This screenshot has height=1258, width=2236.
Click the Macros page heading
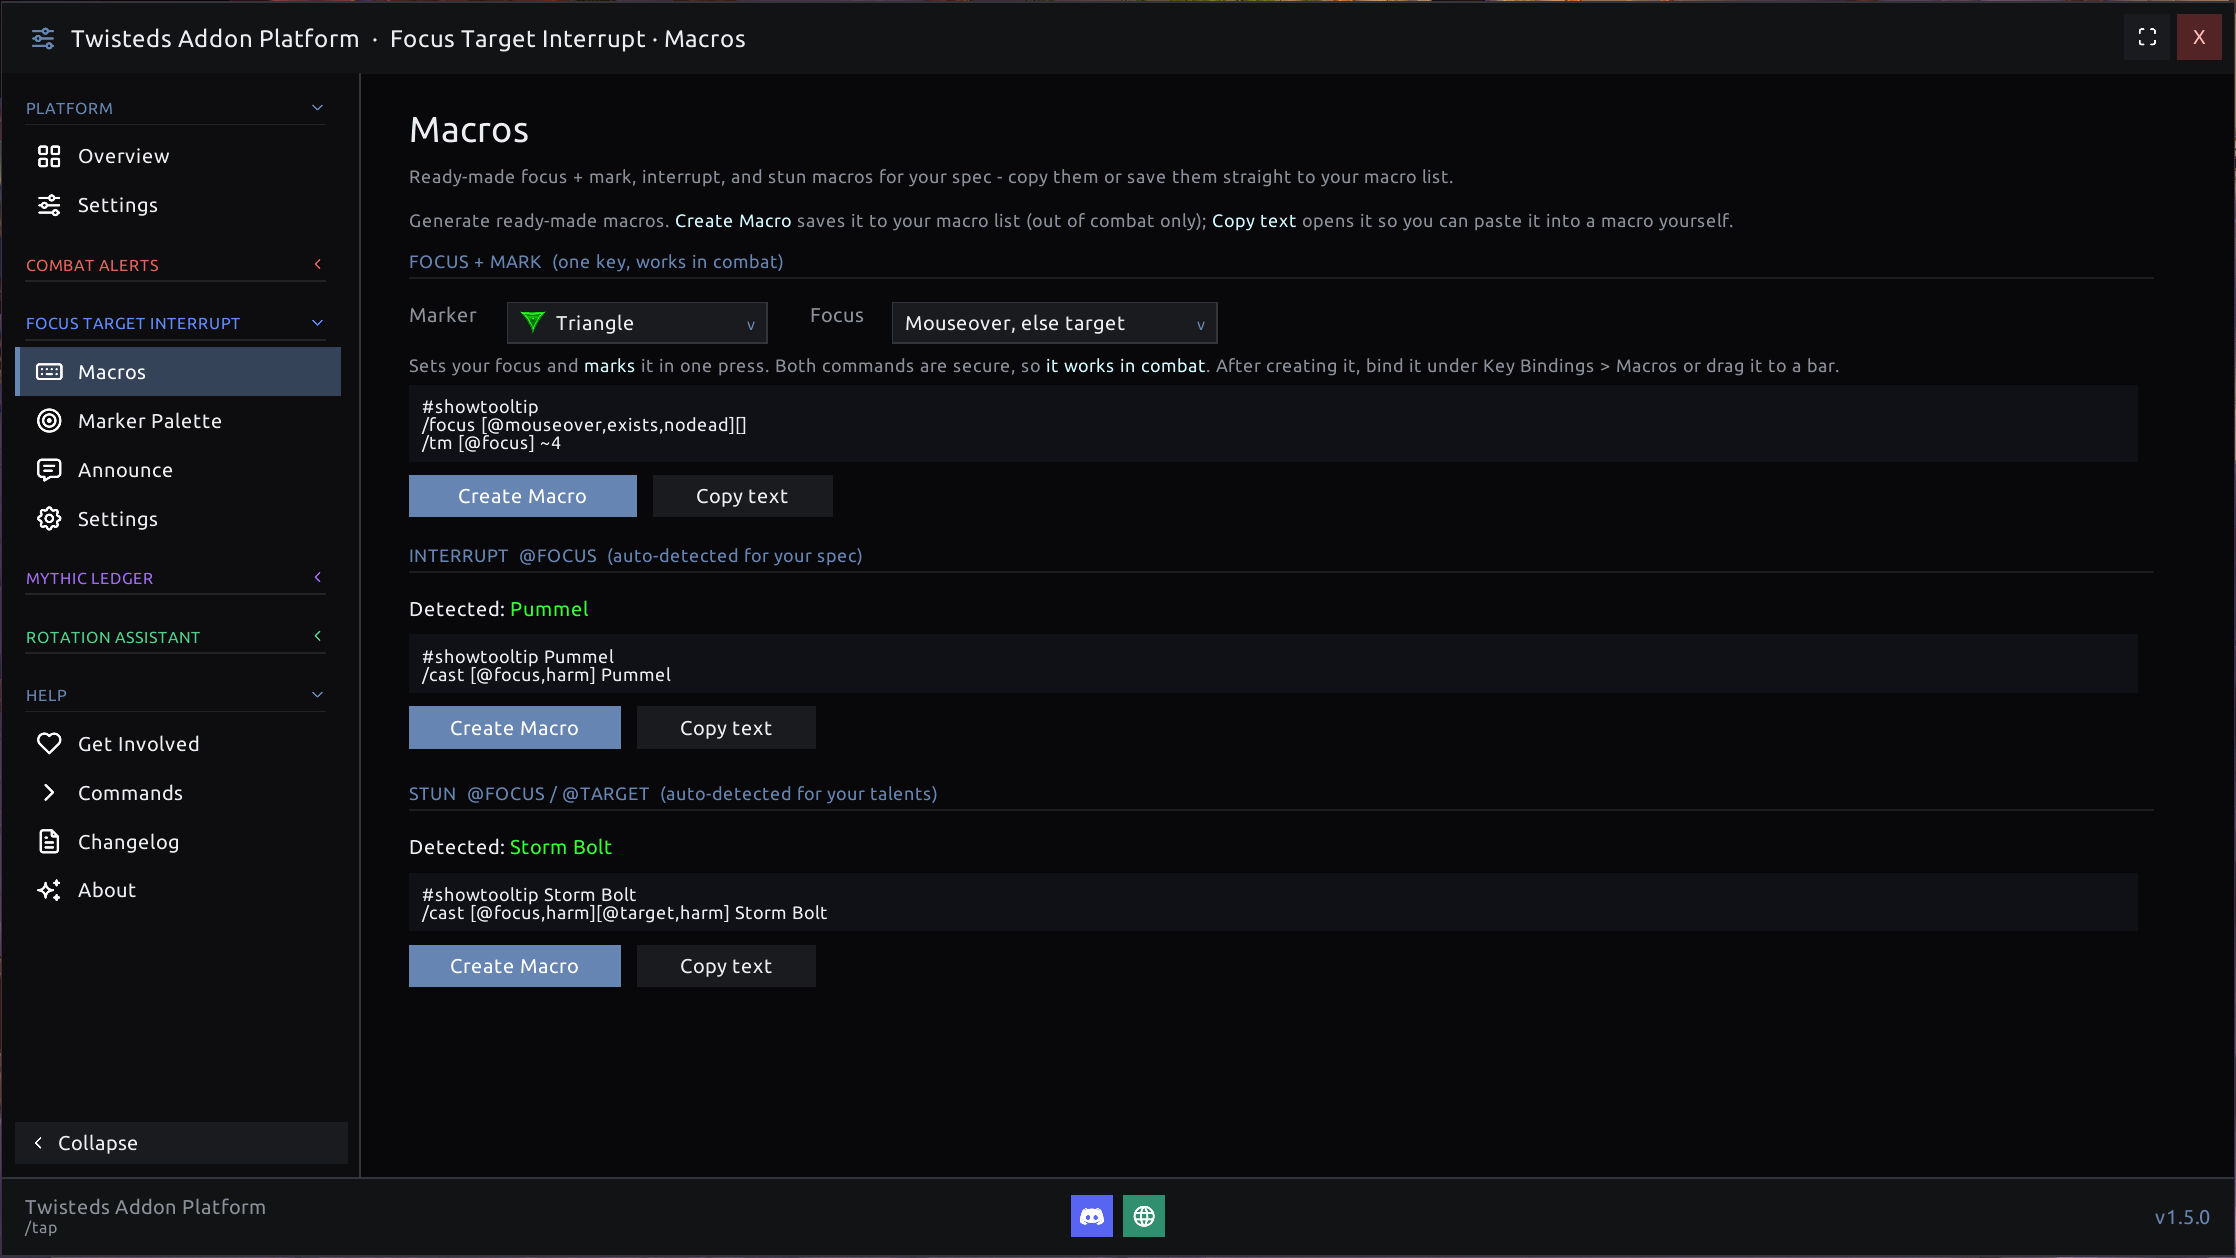469,130
